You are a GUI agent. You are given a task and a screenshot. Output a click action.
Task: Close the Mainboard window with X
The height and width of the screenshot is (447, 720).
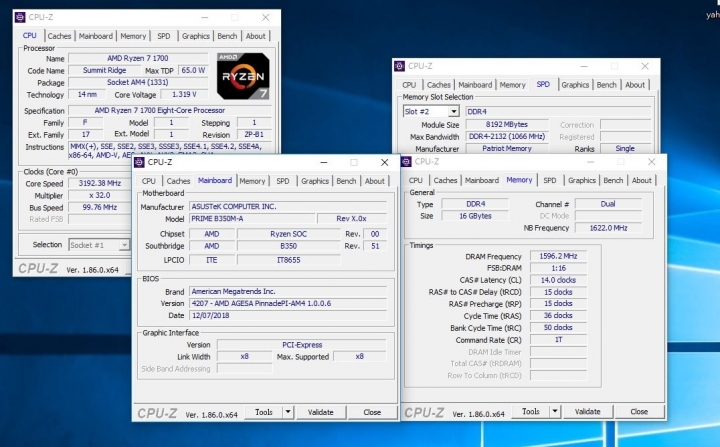(384, 162)
